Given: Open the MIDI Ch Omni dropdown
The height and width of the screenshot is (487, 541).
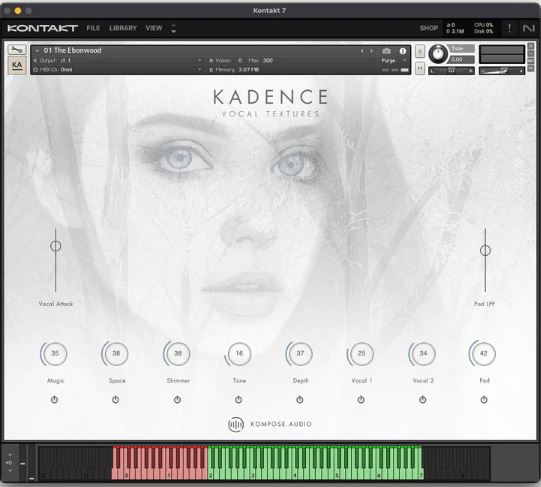Looking at the screenshot, I should (117, 70).
